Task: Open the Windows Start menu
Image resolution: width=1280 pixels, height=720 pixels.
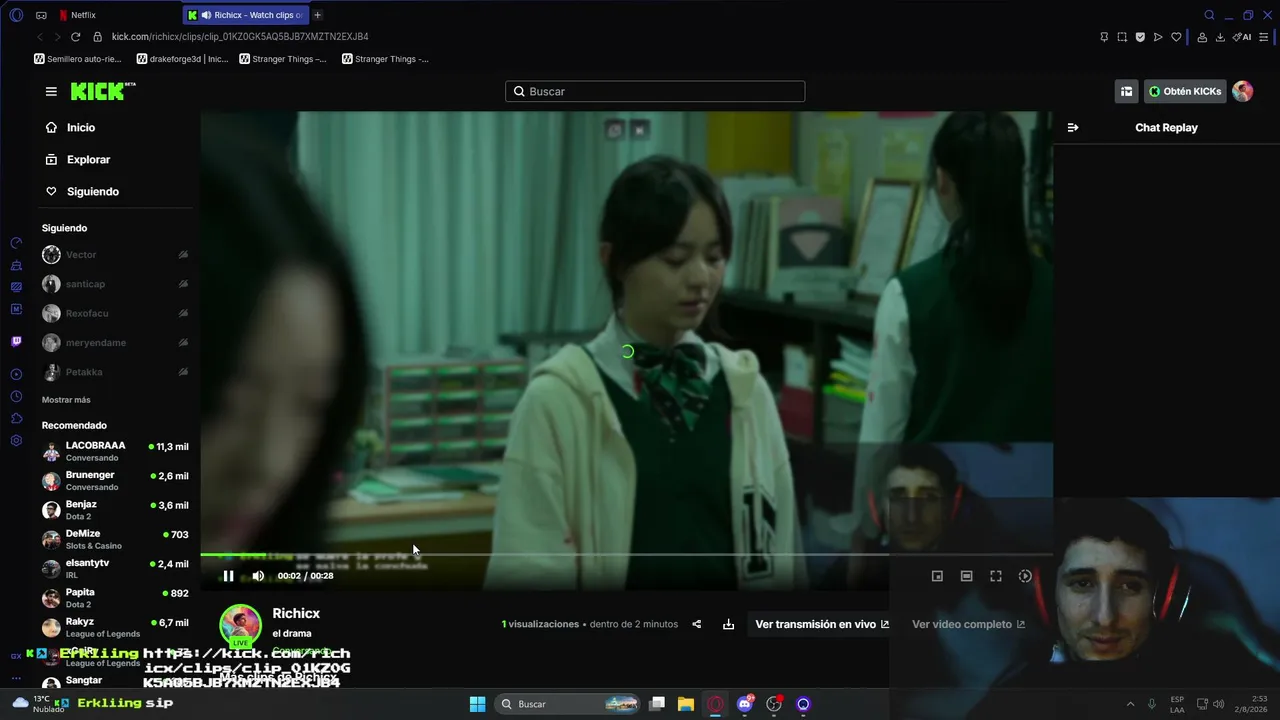Action: (477, 704)
